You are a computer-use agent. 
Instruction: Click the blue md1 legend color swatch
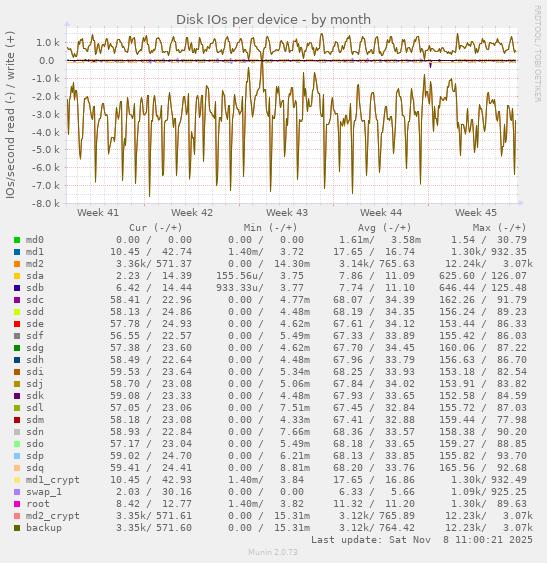[x=17, y=252]
